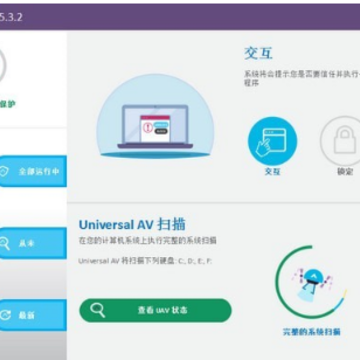
Task: Open the 从未 scan sidebar button
Action: [x=33, y=243]
